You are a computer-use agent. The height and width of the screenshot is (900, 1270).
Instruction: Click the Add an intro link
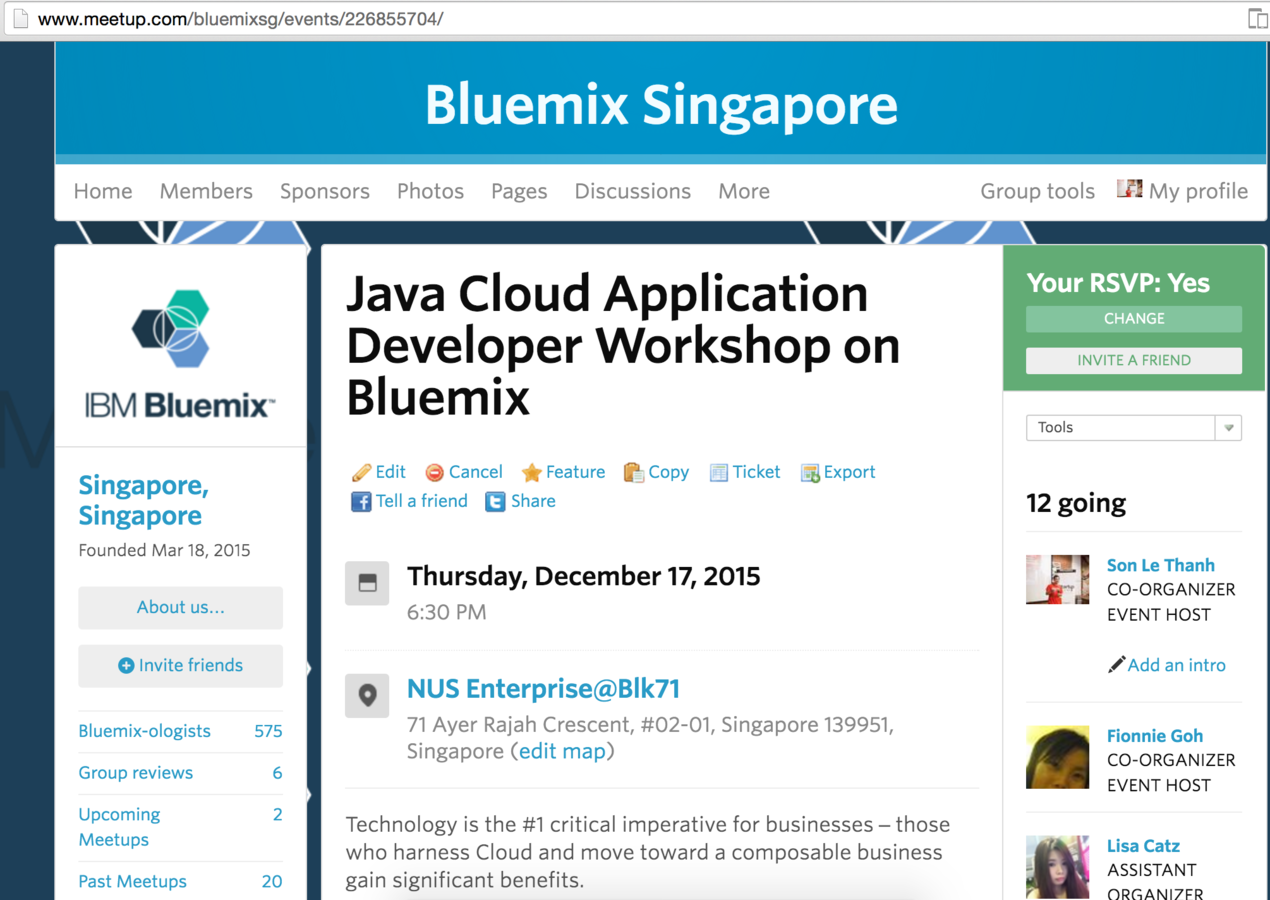[x=1176, y=665]
